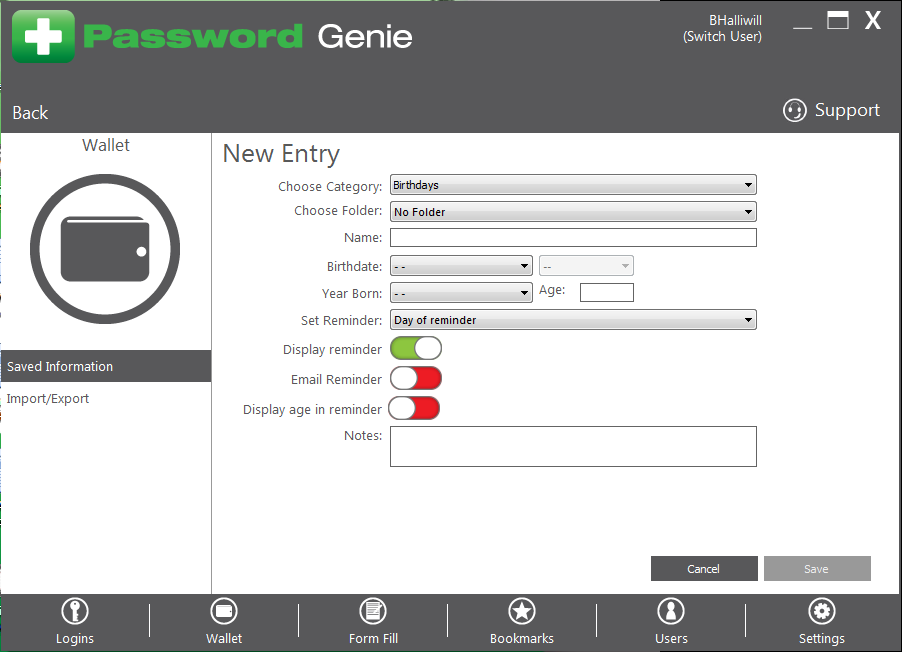902x652 pixels.
Task: Open Support link text
Action: coord(847,110)
